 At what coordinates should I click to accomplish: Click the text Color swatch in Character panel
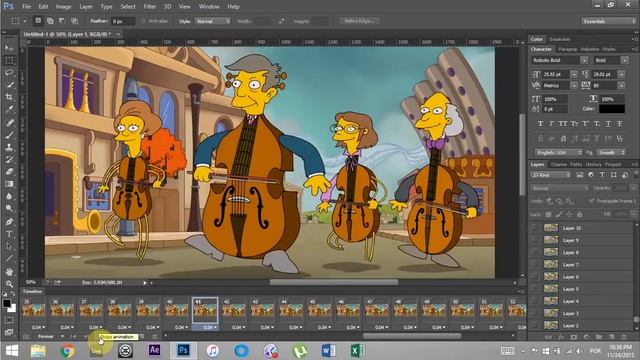[x=611, y=109]
